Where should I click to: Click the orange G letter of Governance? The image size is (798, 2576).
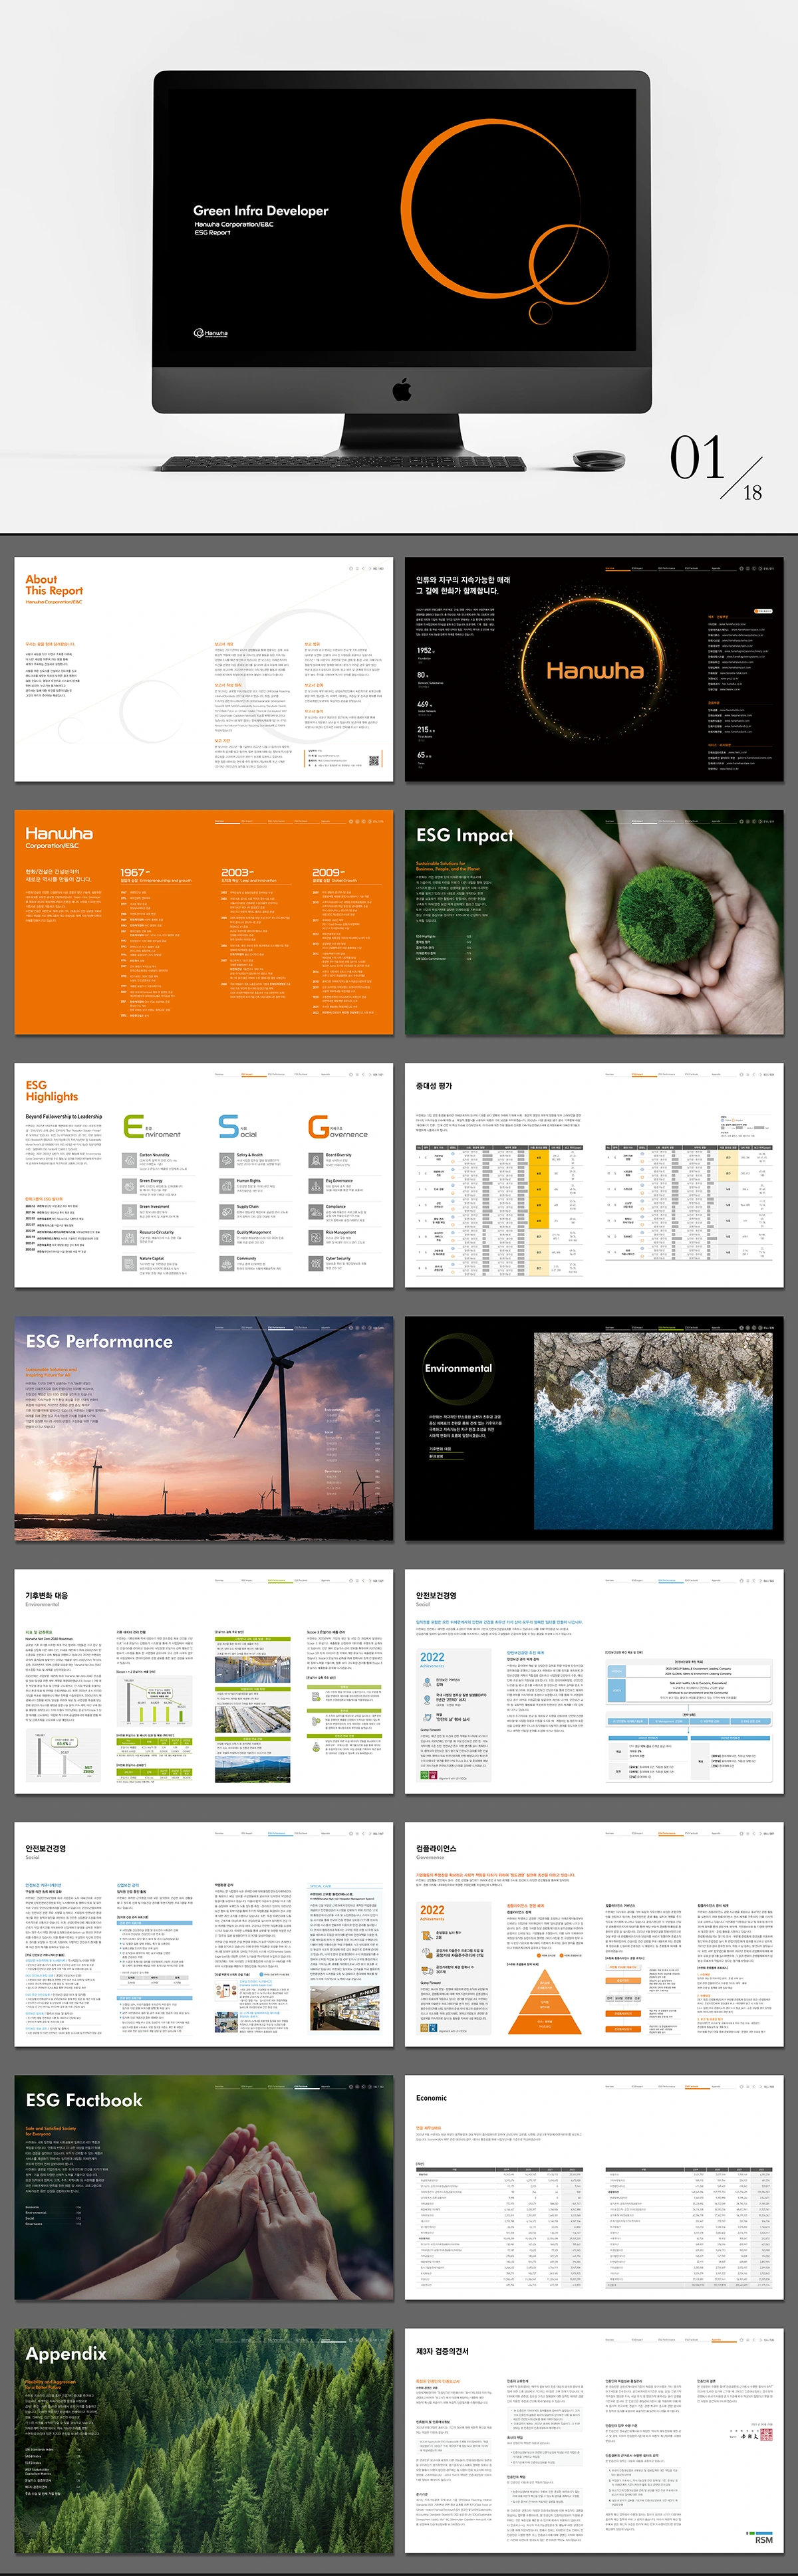(319, 1126)
